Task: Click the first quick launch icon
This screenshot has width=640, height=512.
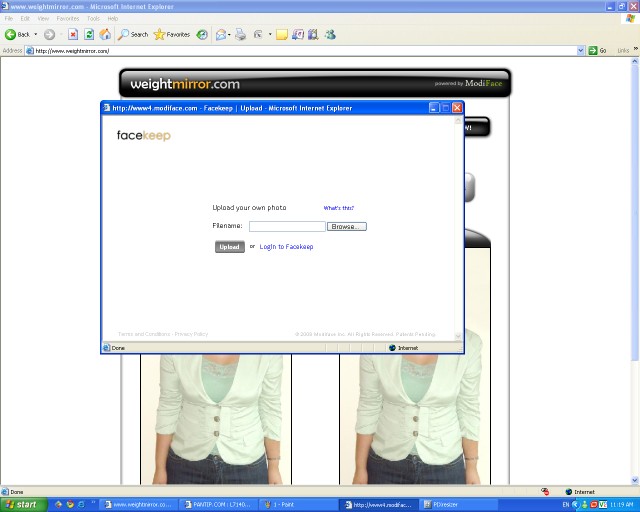Action: point(59,505)
